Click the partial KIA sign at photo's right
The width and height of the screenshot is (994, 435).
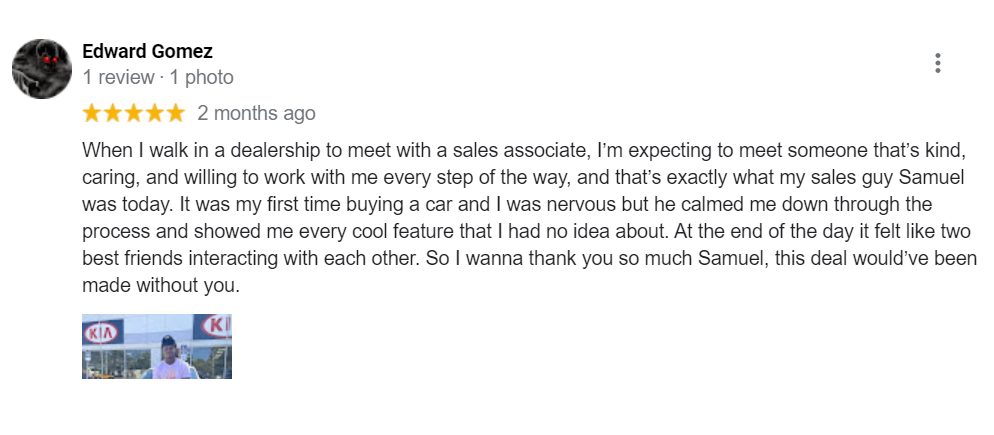pyautogui.click(x=215, y=327)
